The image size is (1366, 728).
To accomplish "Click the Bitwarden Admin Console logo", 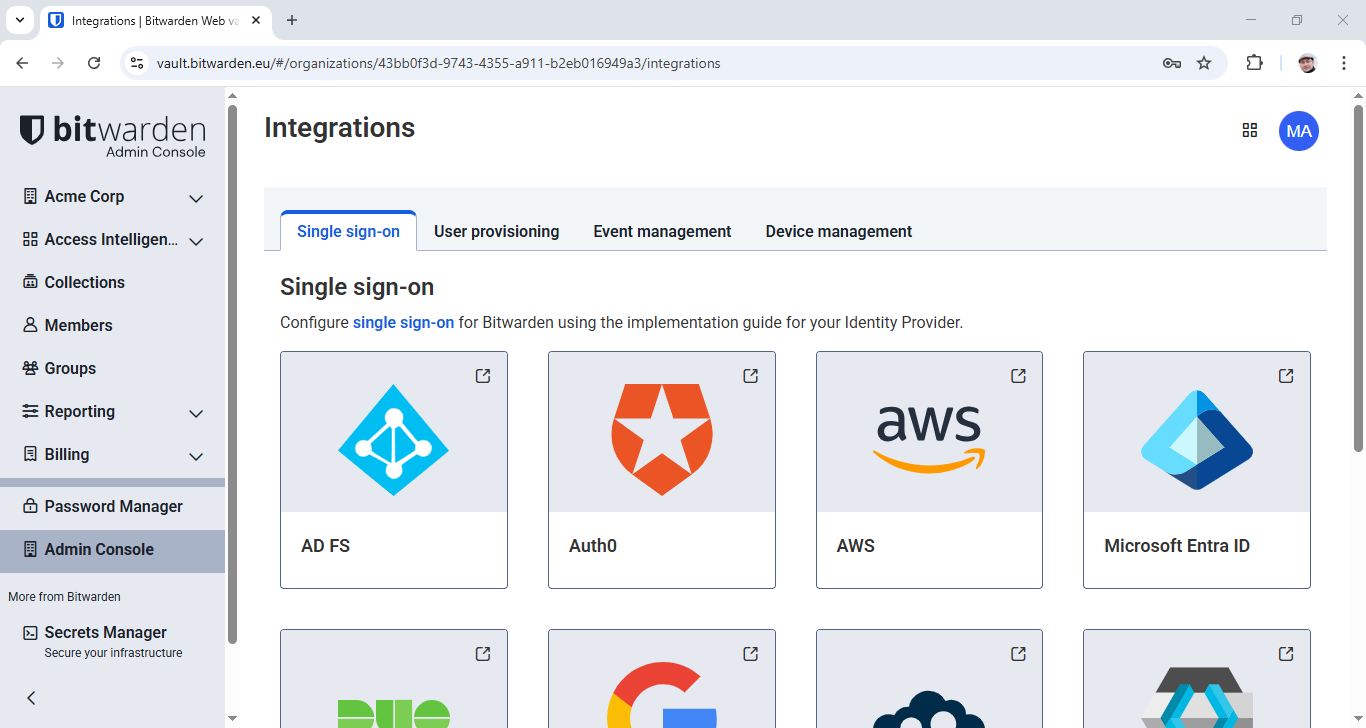I will pyautogui.click(x=113, y=136).
